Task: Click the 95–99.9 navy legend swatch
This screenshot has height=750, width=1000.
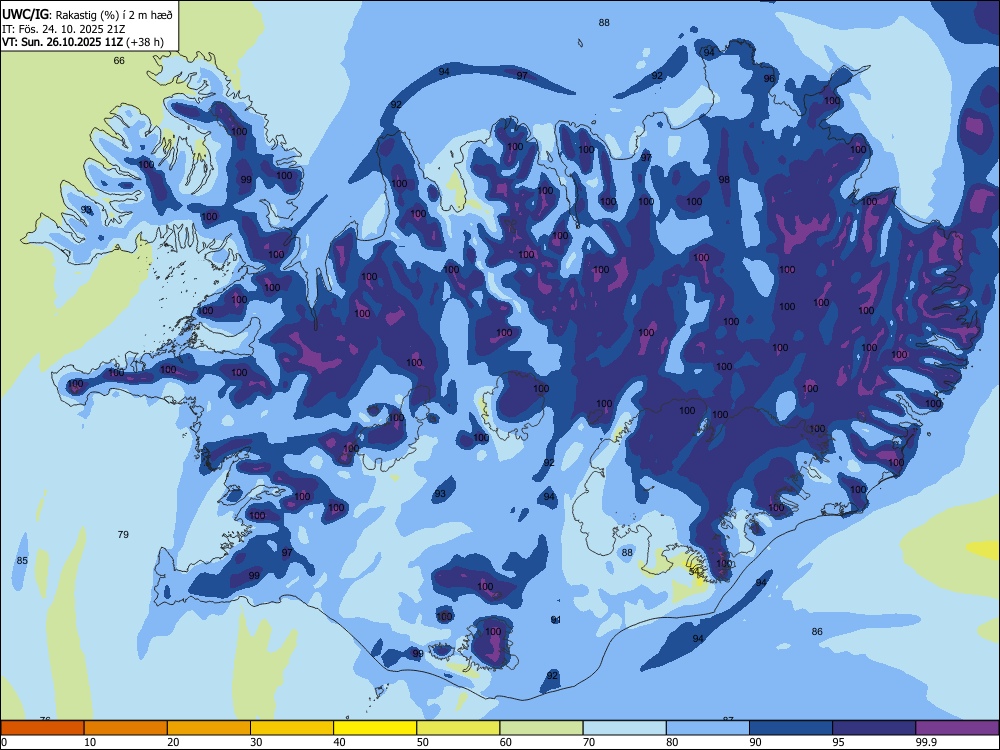Action: [874, 728]
